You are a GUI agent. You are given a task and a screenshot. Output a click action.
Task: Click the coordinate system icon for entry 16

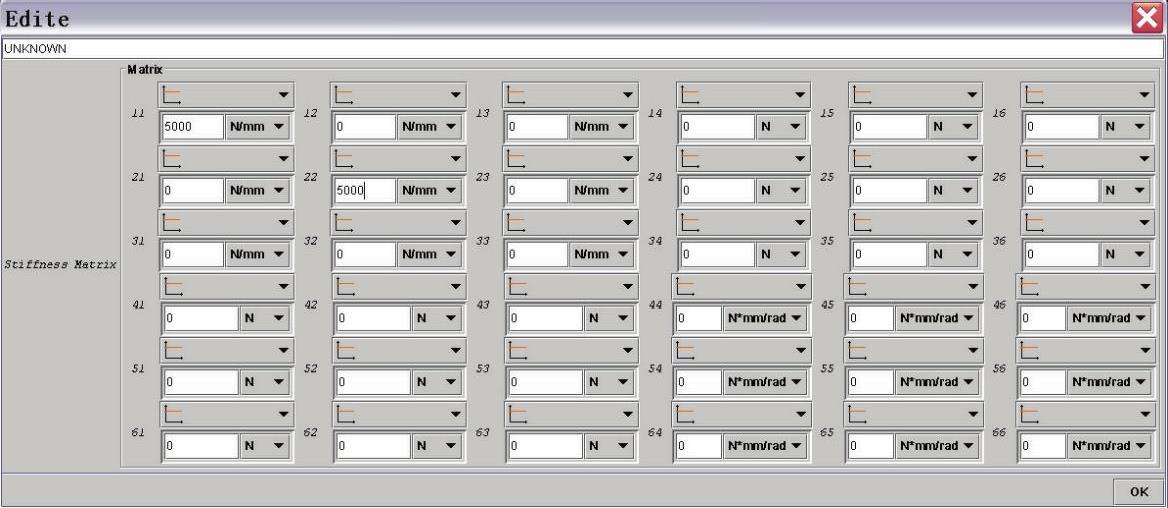pyautogui.click(x=1033, y=95)
